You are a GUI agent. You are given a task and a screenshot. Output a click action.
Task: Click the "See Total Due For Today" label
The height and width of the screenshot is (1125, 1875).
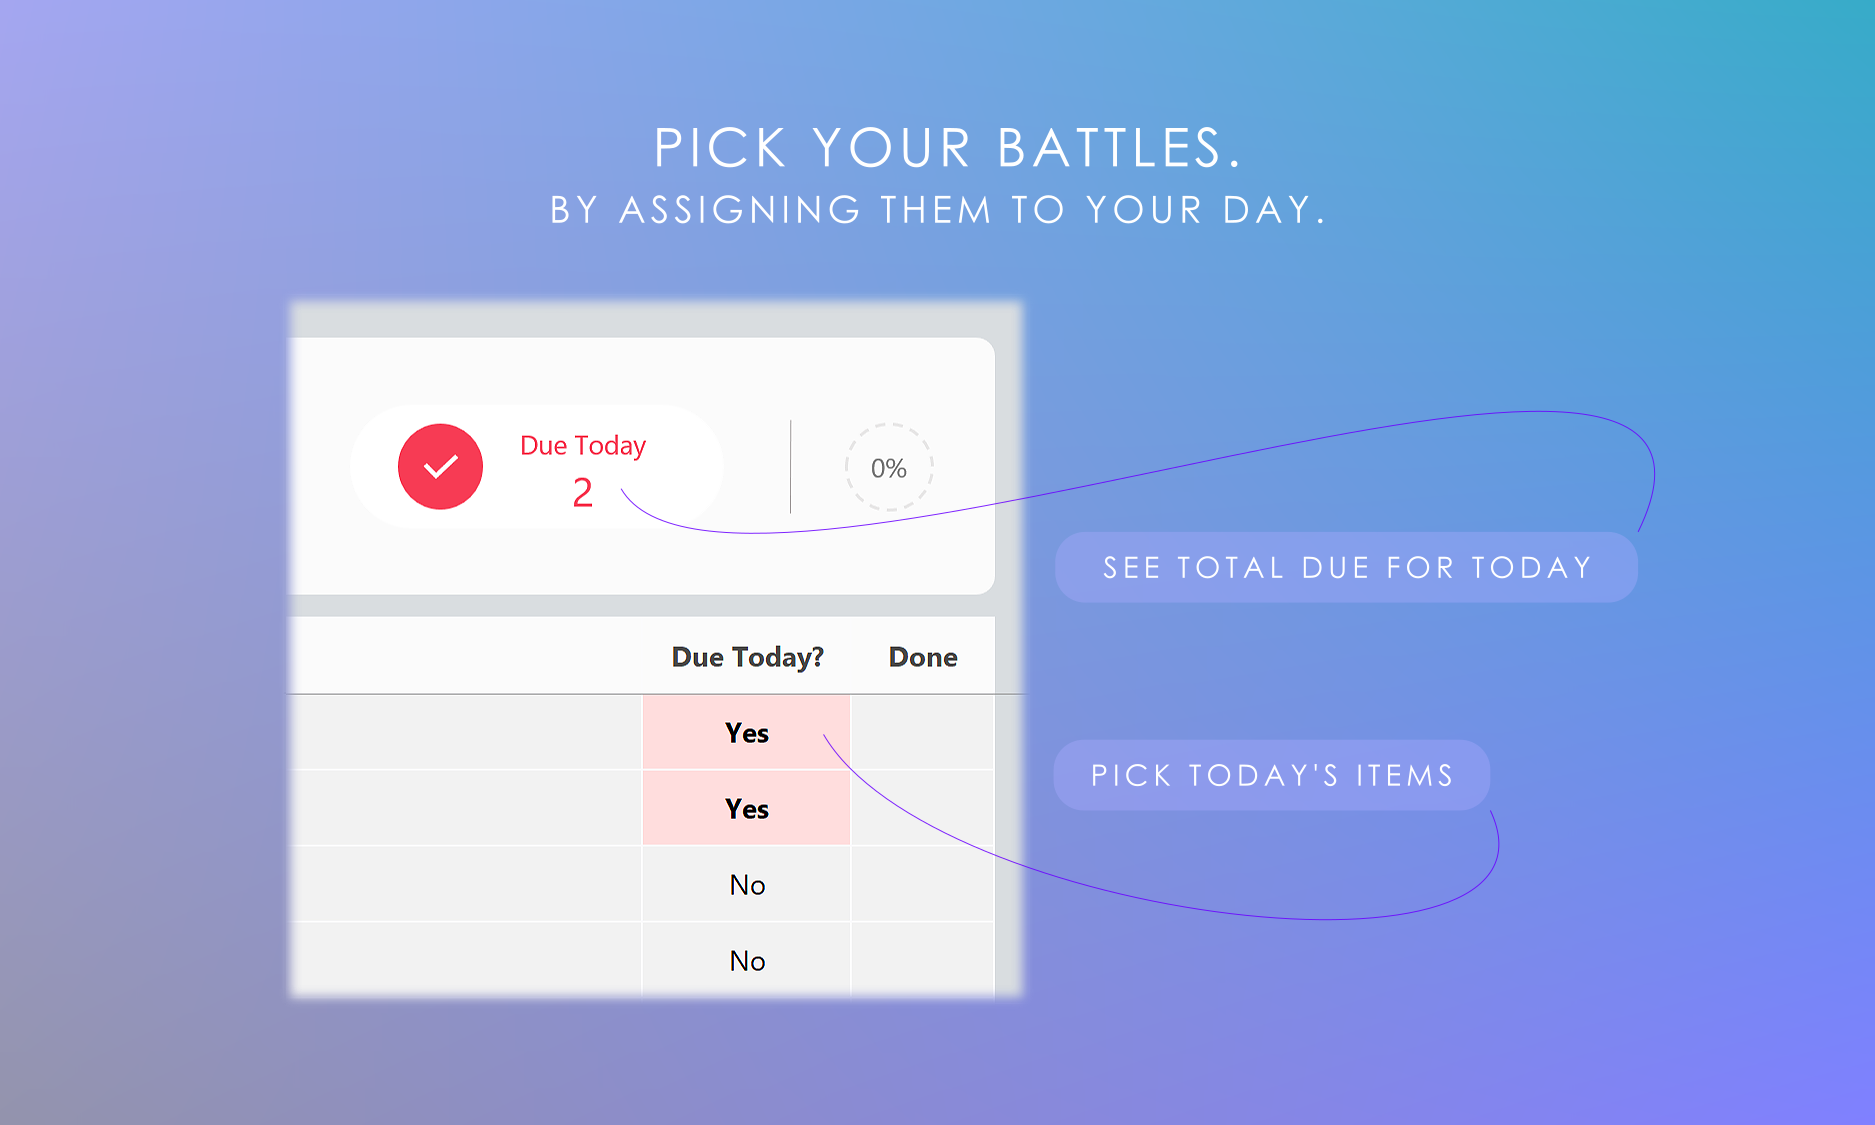[x=1346, y=568]
